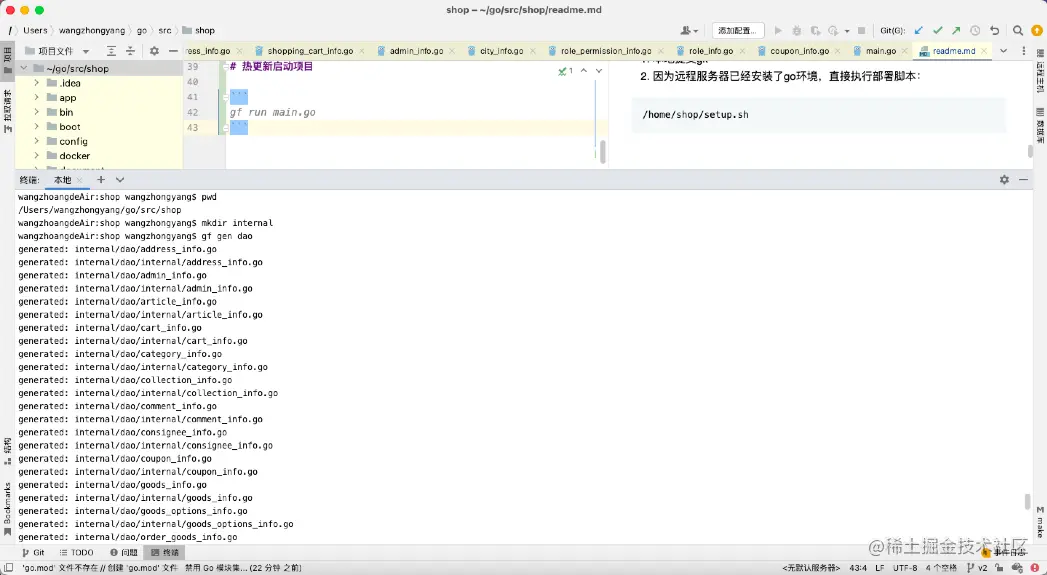Click the editor vertical scrollbar thumb

point(602,152)
